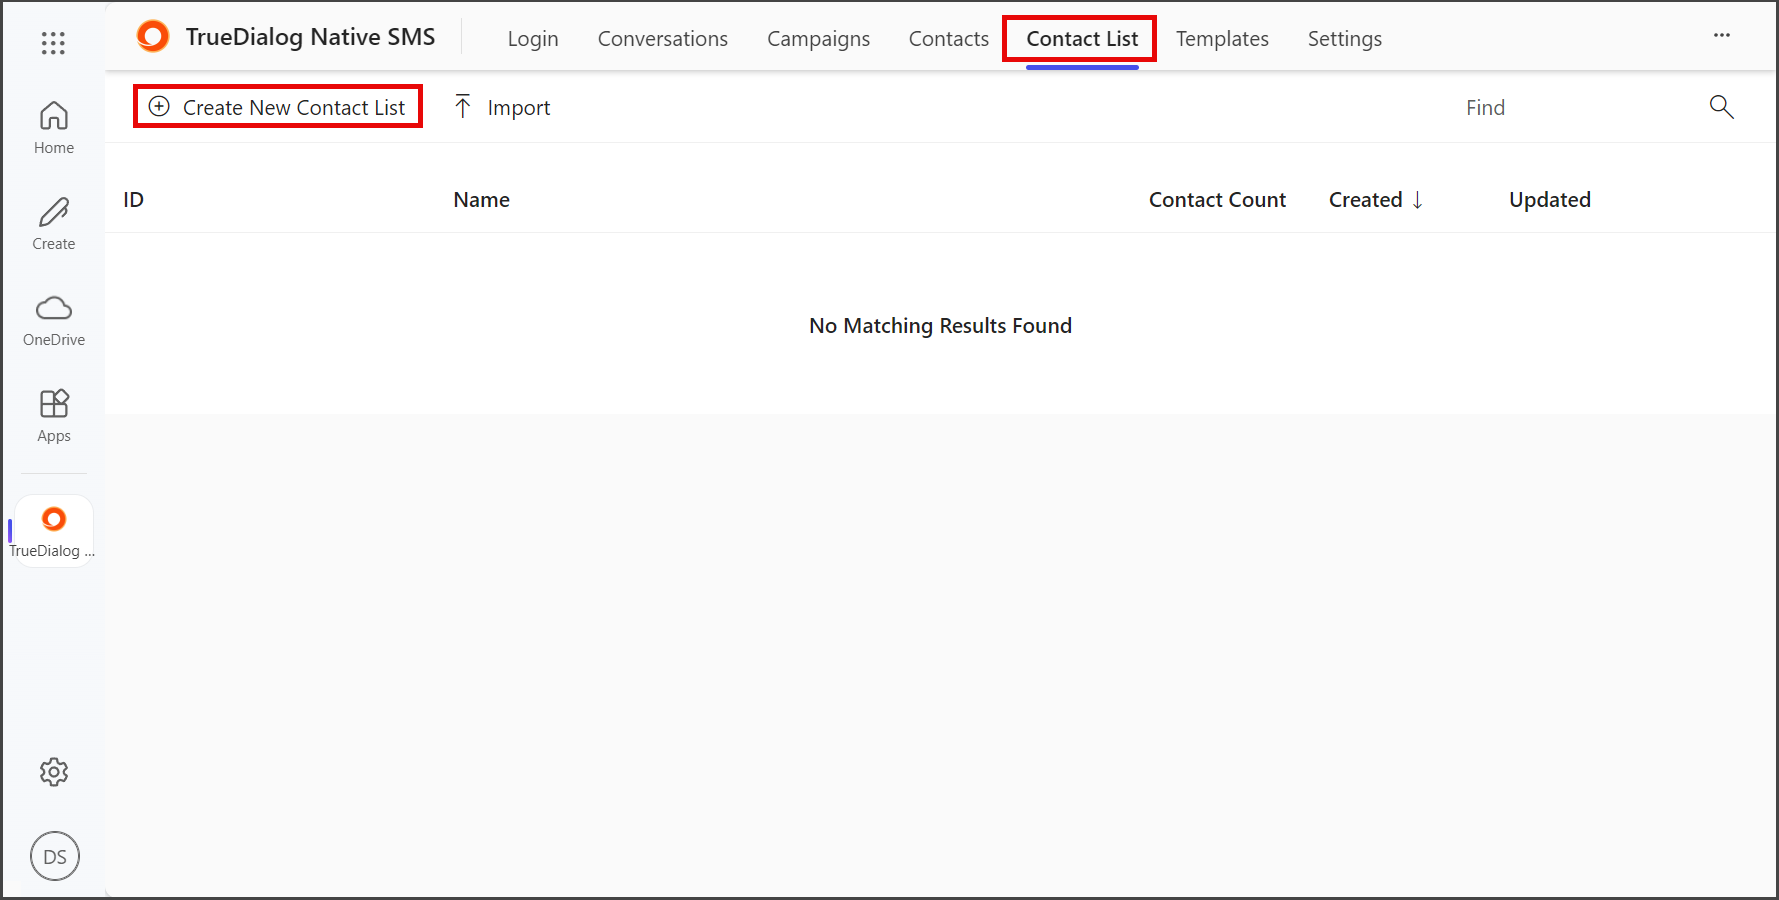
Task: Sort by the ID column header
Action: point(134,200)
